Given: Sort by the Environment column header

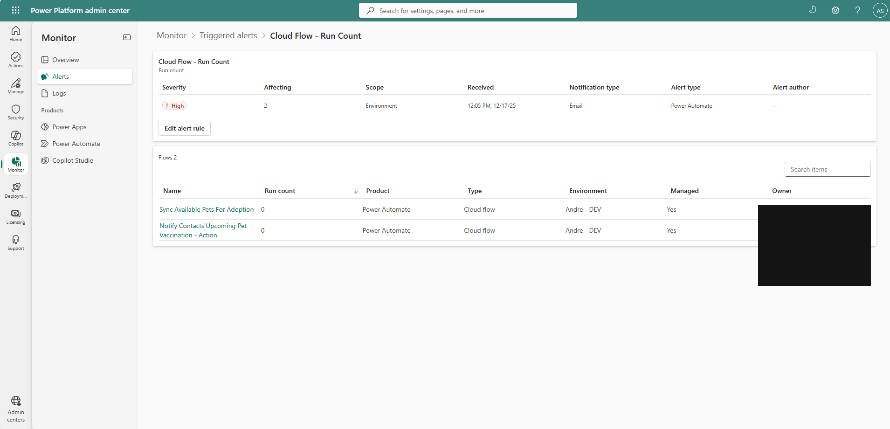Looking at the screenshot, I should (x=588, y=191).
